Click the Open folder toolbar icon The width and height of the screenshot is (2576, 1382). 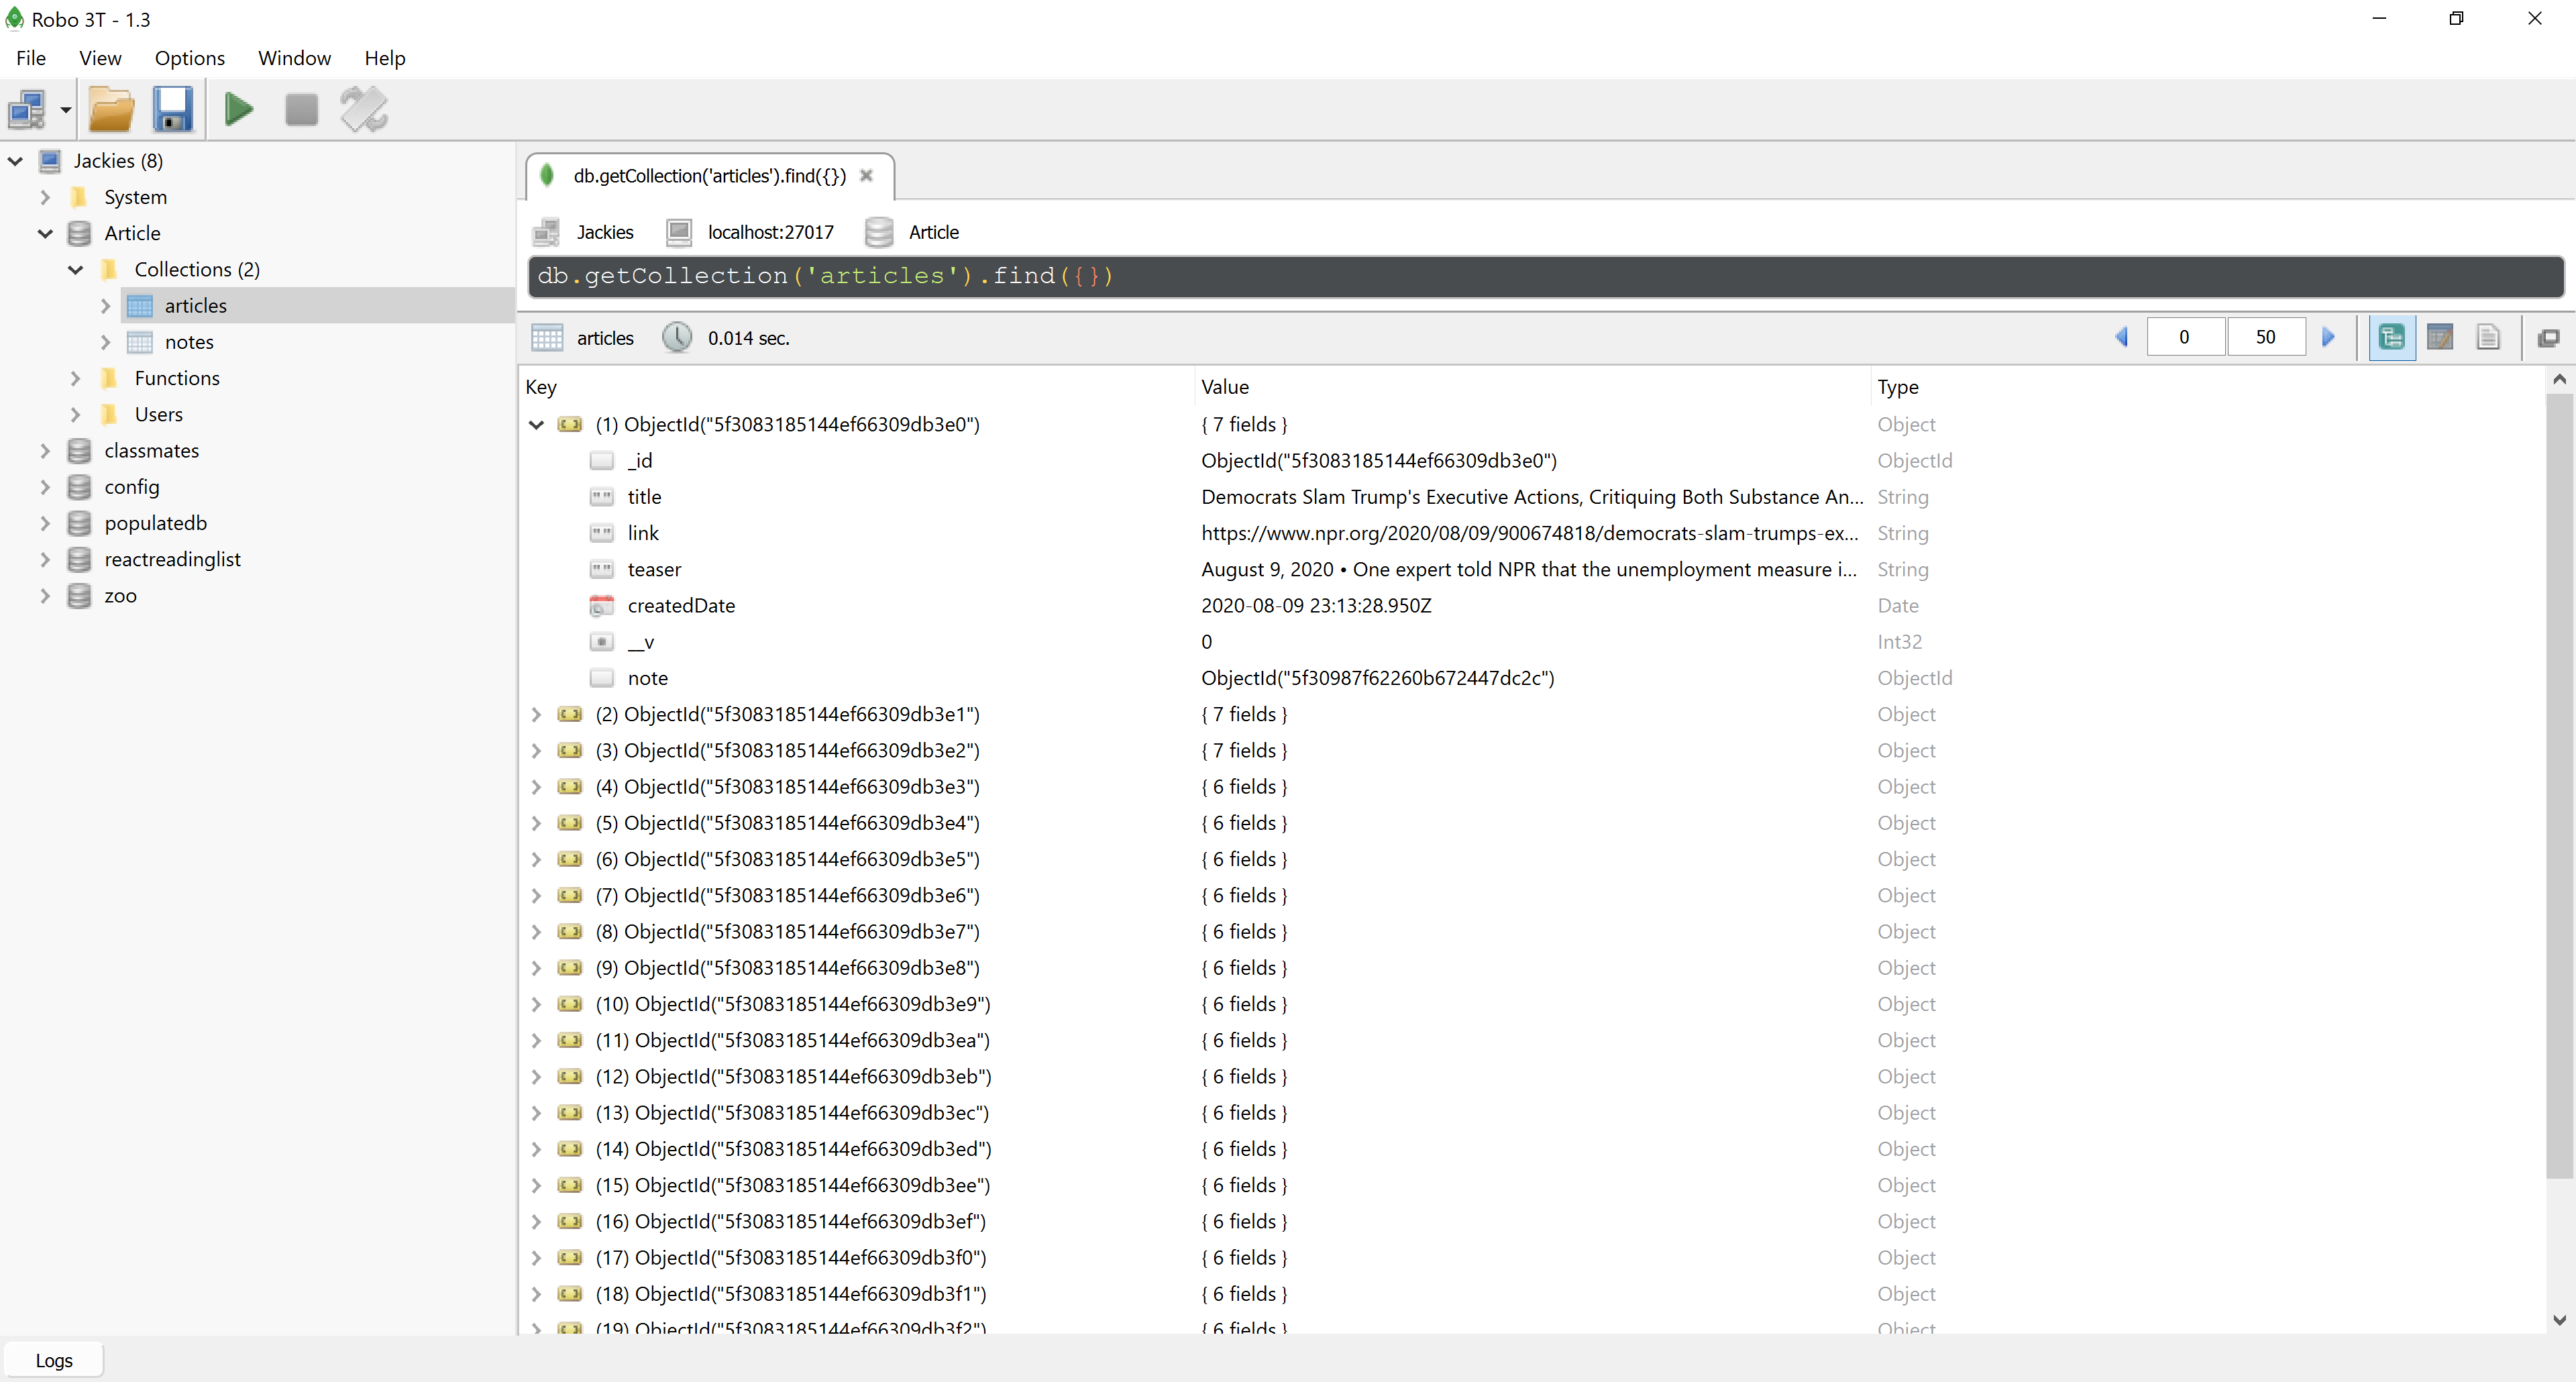[x=111, y=110]
